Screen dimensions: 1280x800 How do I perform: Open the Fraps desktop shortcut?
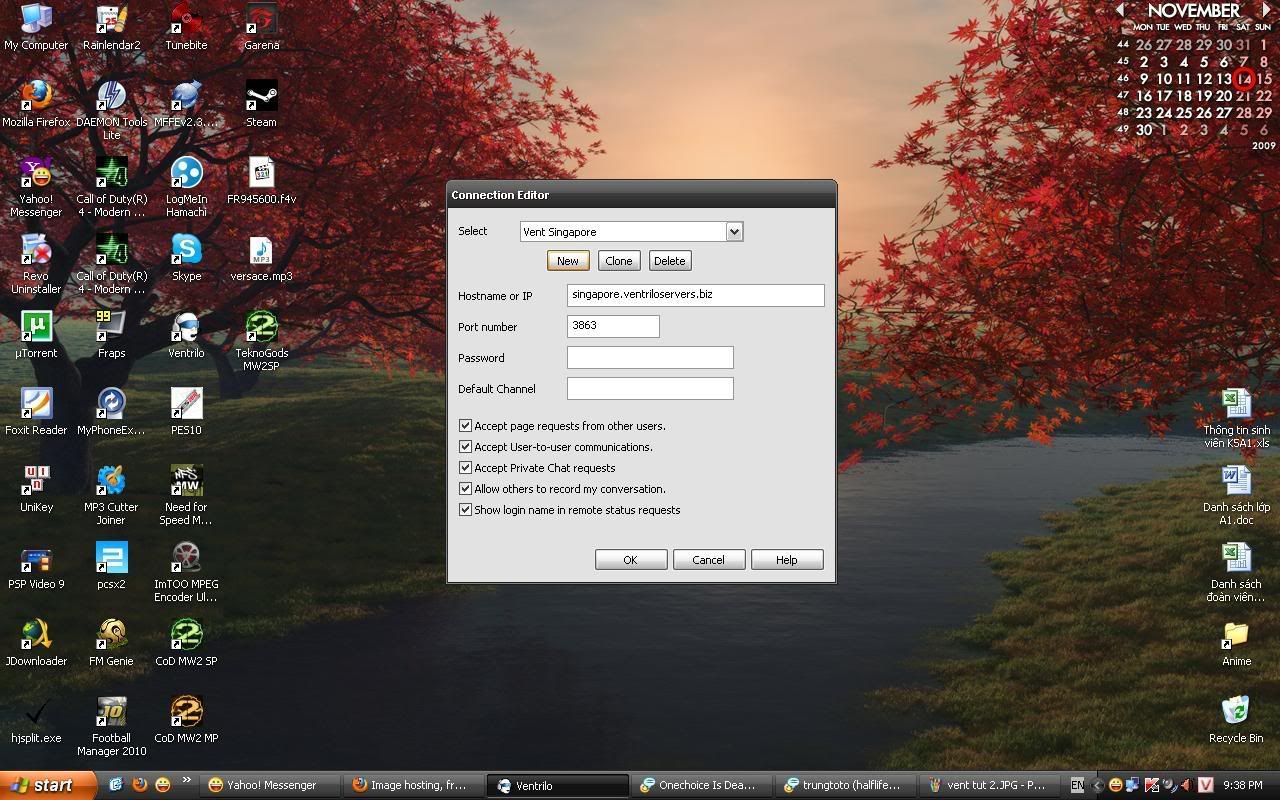tap(111, 335)
